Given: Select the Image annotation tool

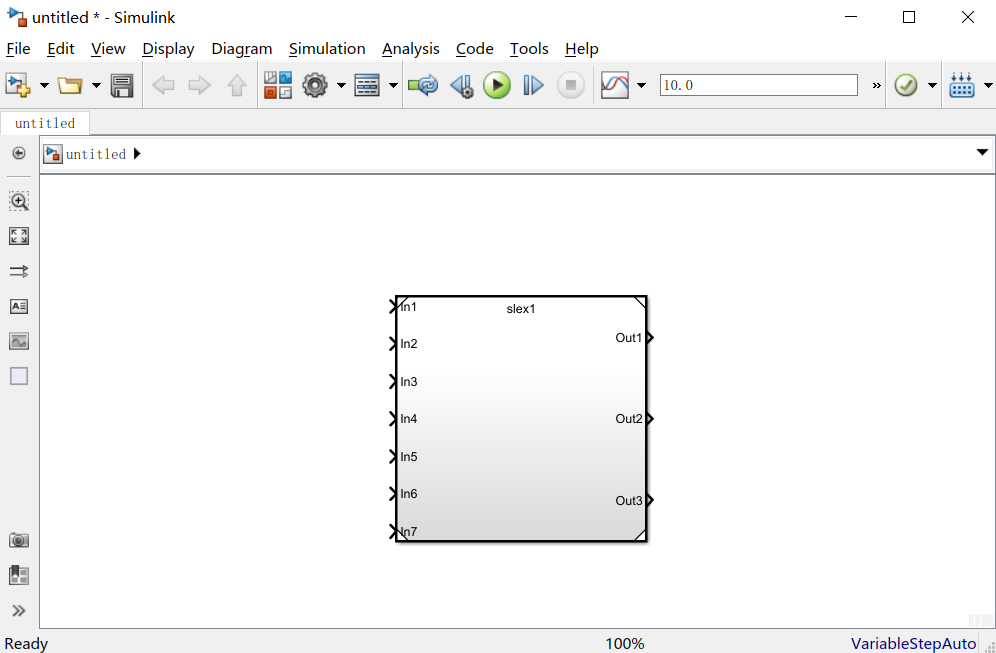Looking at the screenshot, I should click(x=19, y=342).
